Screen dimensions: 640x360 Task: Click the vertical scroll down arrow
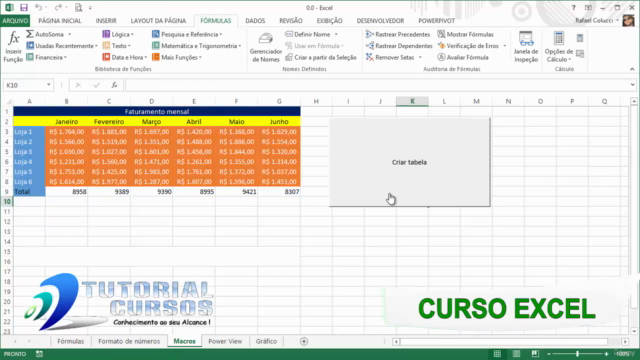[x=634, y=331]
